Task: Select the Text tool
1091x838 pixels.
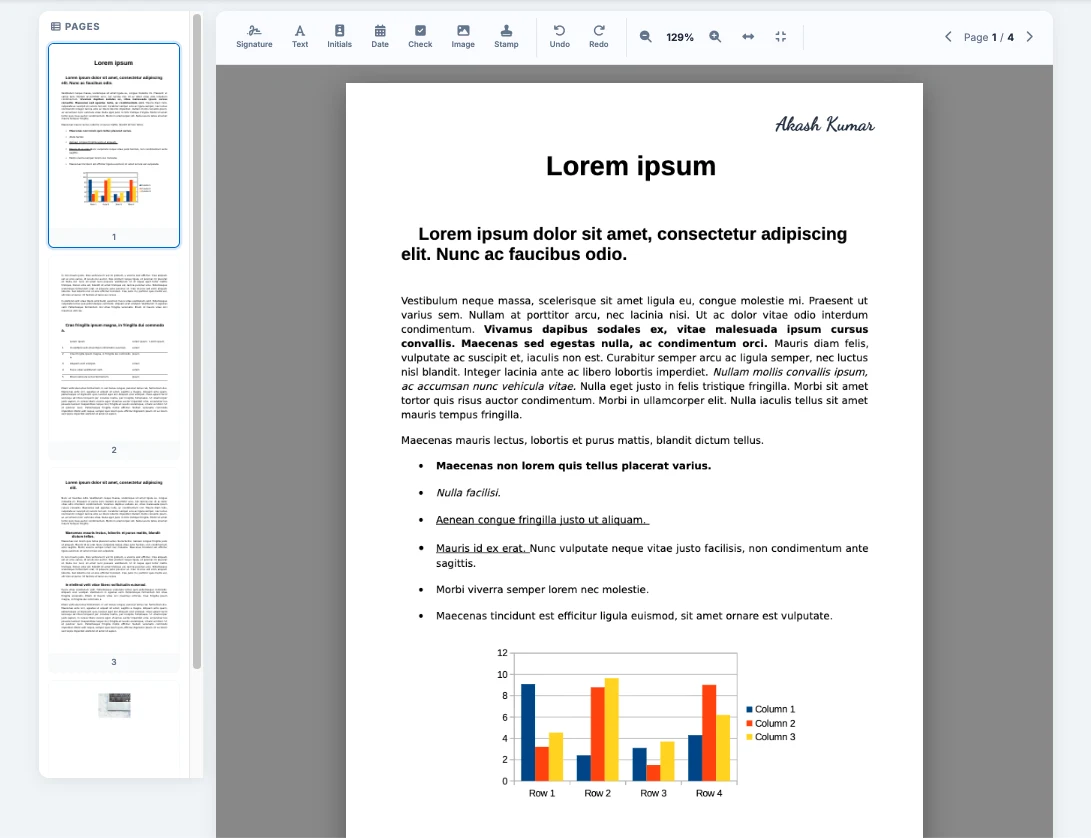Action: (300, 37)
